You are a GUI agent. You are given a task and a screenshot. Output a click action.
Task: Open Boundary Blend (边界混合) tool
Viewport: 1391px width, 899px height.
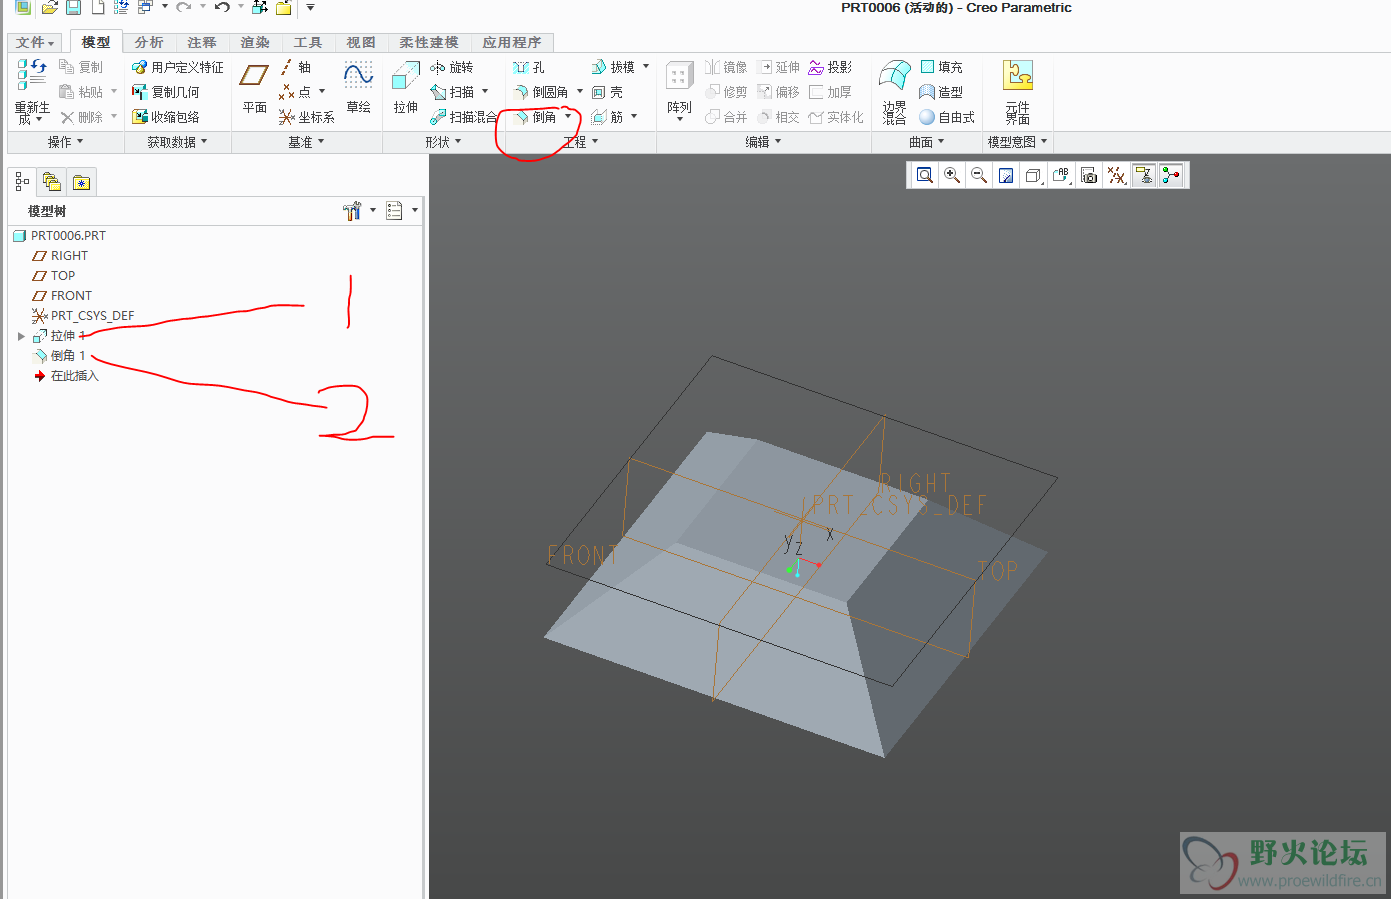click(894, 92)
